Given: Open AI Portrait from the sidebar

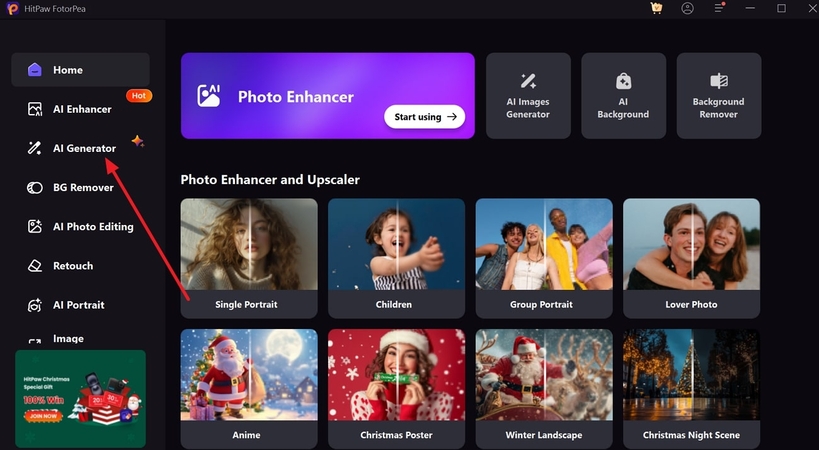Looking at the screenshot, I should tap(80, 305).
